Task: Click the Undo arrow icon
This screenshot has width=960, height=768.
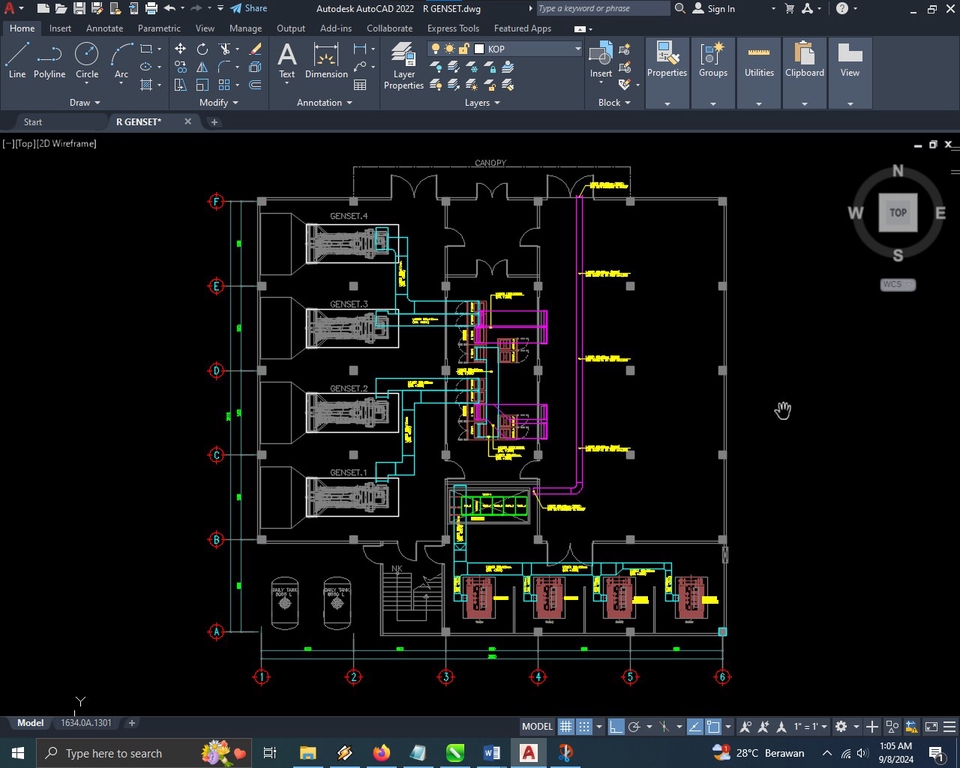Action: click(x=170, y=9)
